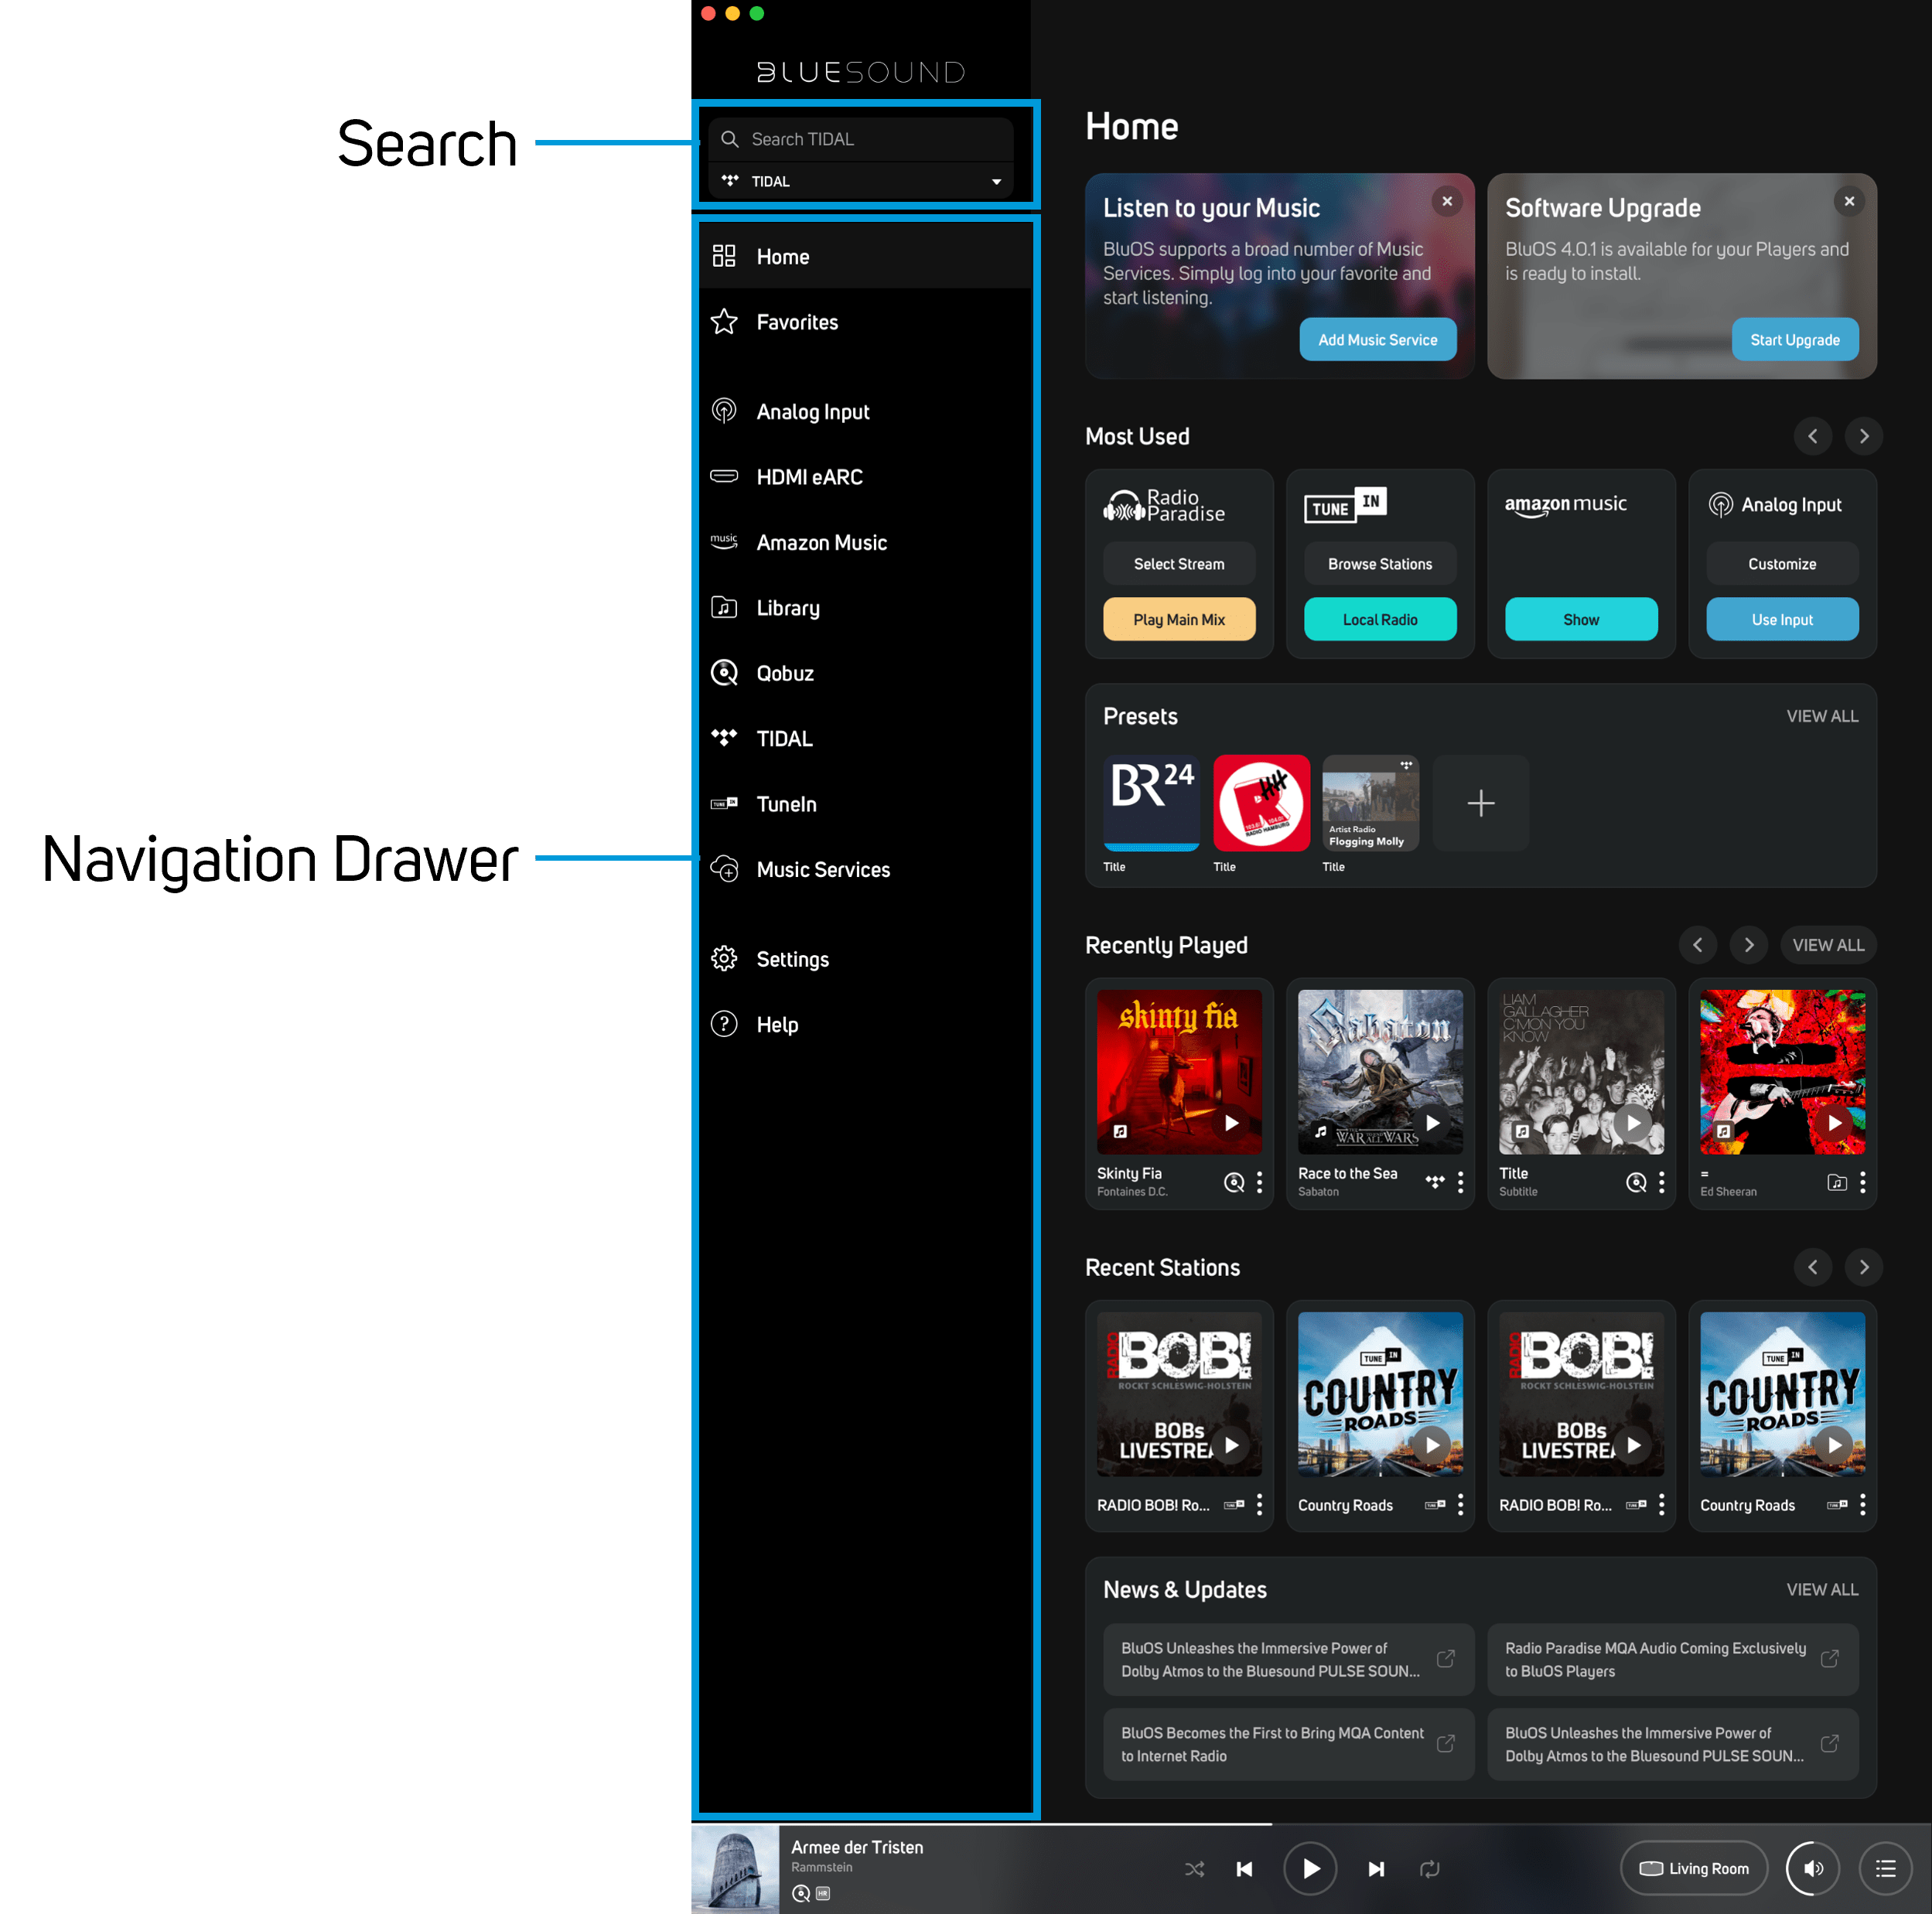
Task: Open Amazon Music from the sidebar
Action: (x=821, y=542)
